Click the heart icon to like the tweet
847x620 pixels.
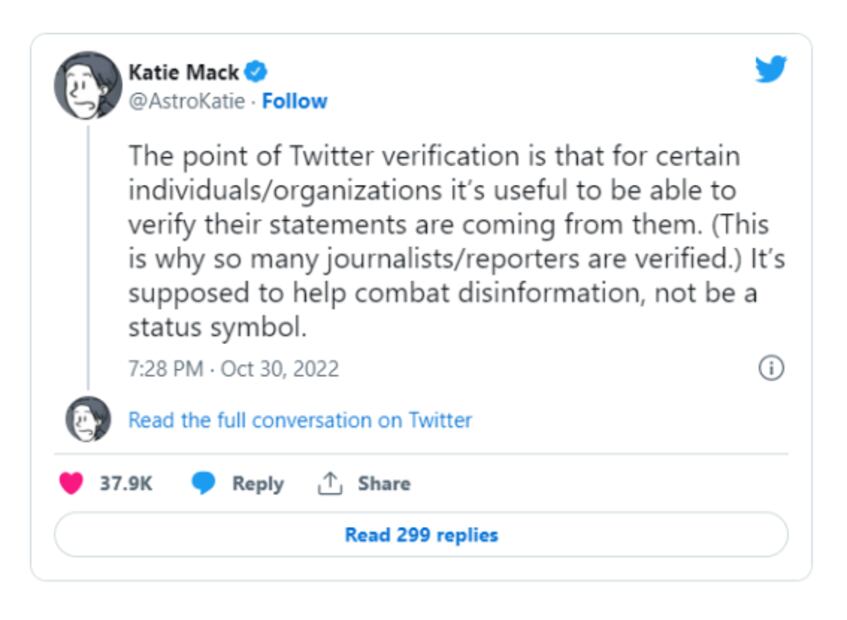click(x=71, y=483)
